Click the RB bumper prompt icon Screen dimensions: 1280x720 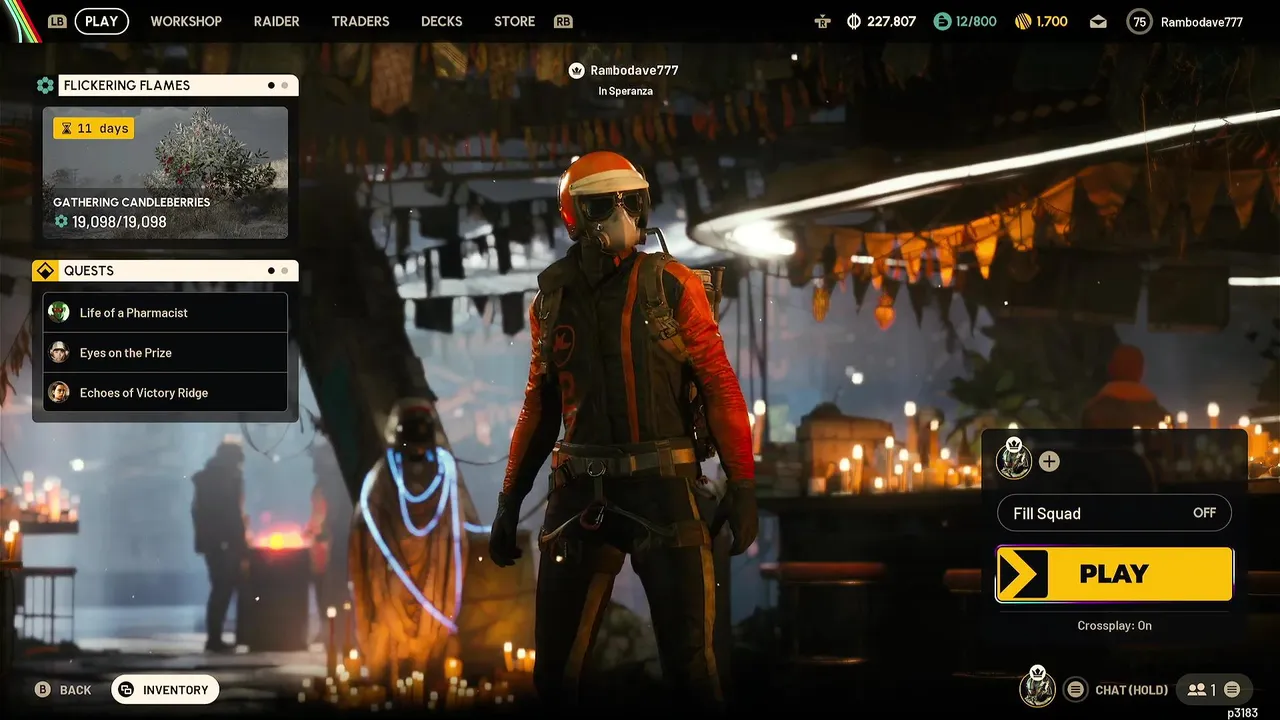[x=563, y=21]
